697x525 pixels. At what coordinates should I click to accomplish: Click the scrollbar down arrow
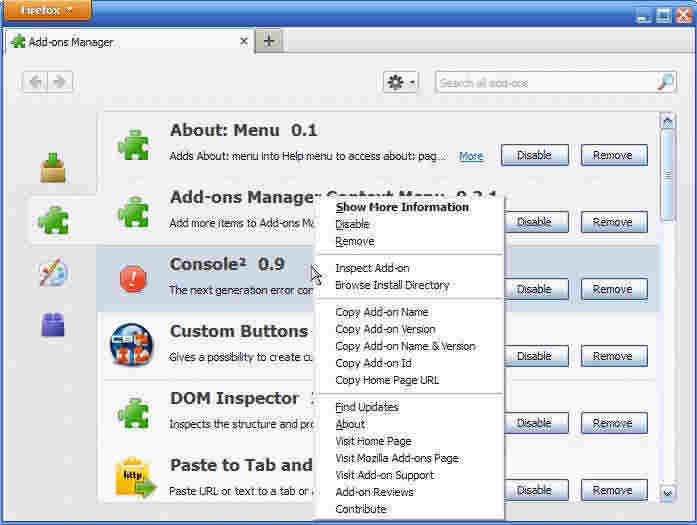point(667,493)
